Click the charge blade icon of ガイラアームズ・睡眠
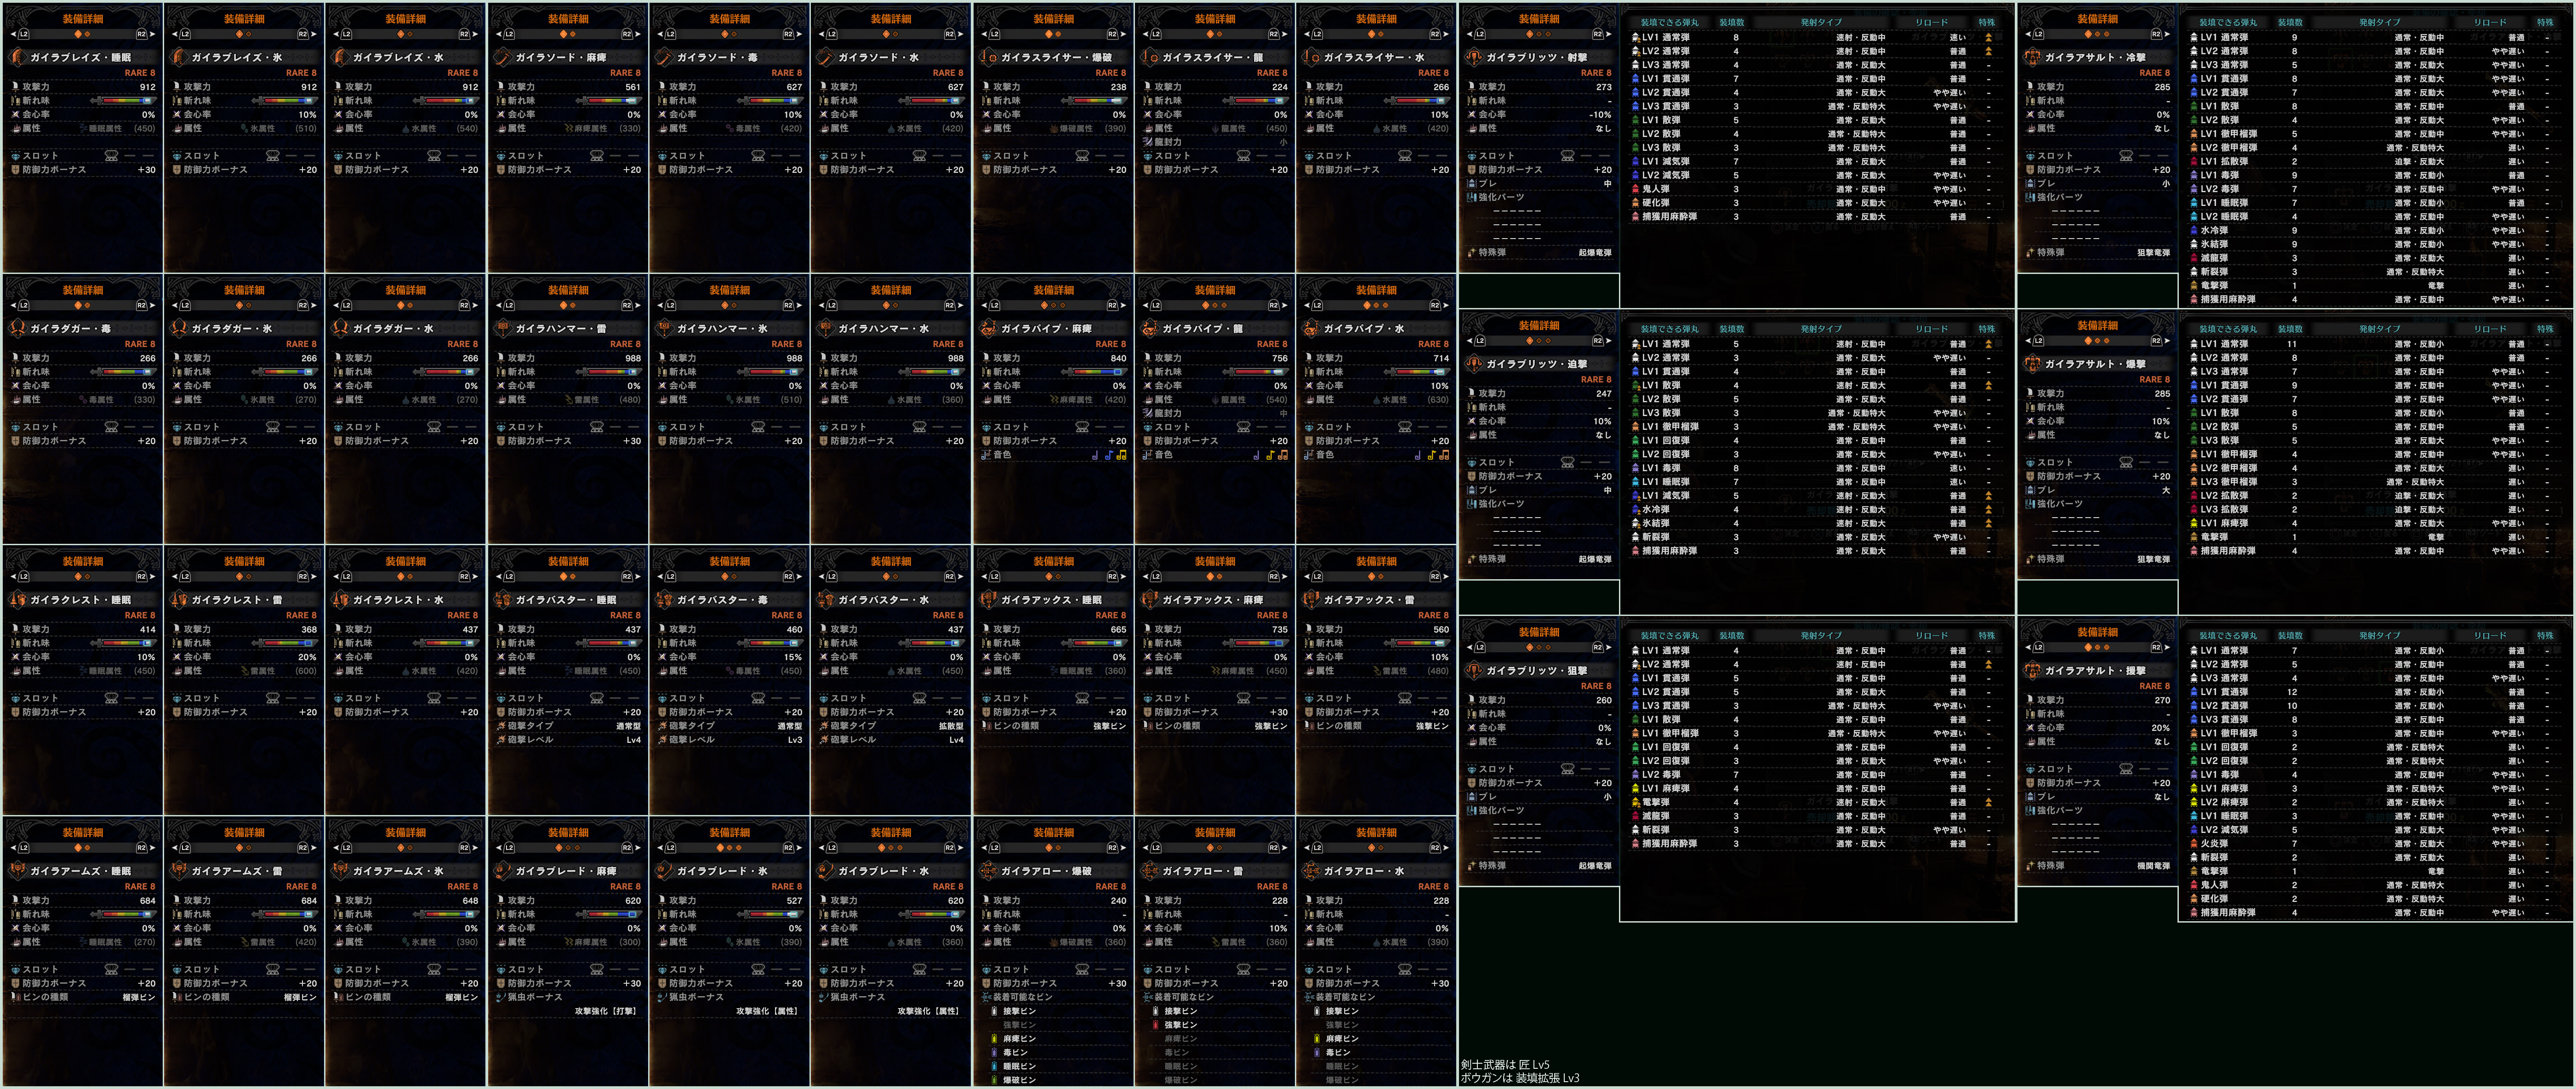Screen dimensions: 2576x1089 tap(17, 870)
